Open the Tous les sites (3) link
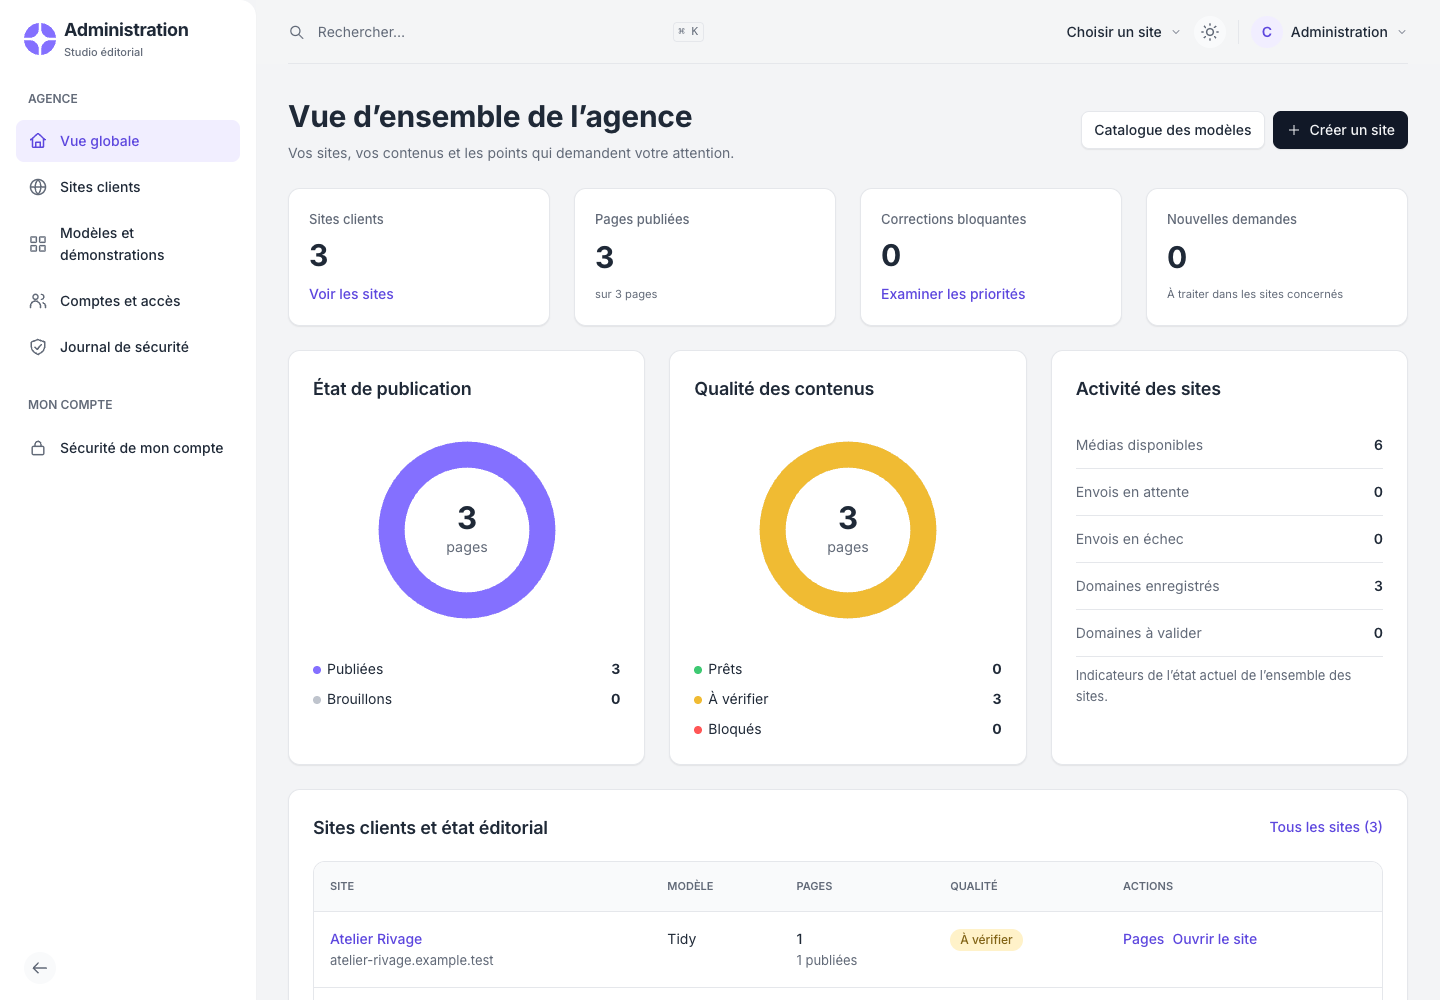1440x1000 pixels. point(1326,827)
